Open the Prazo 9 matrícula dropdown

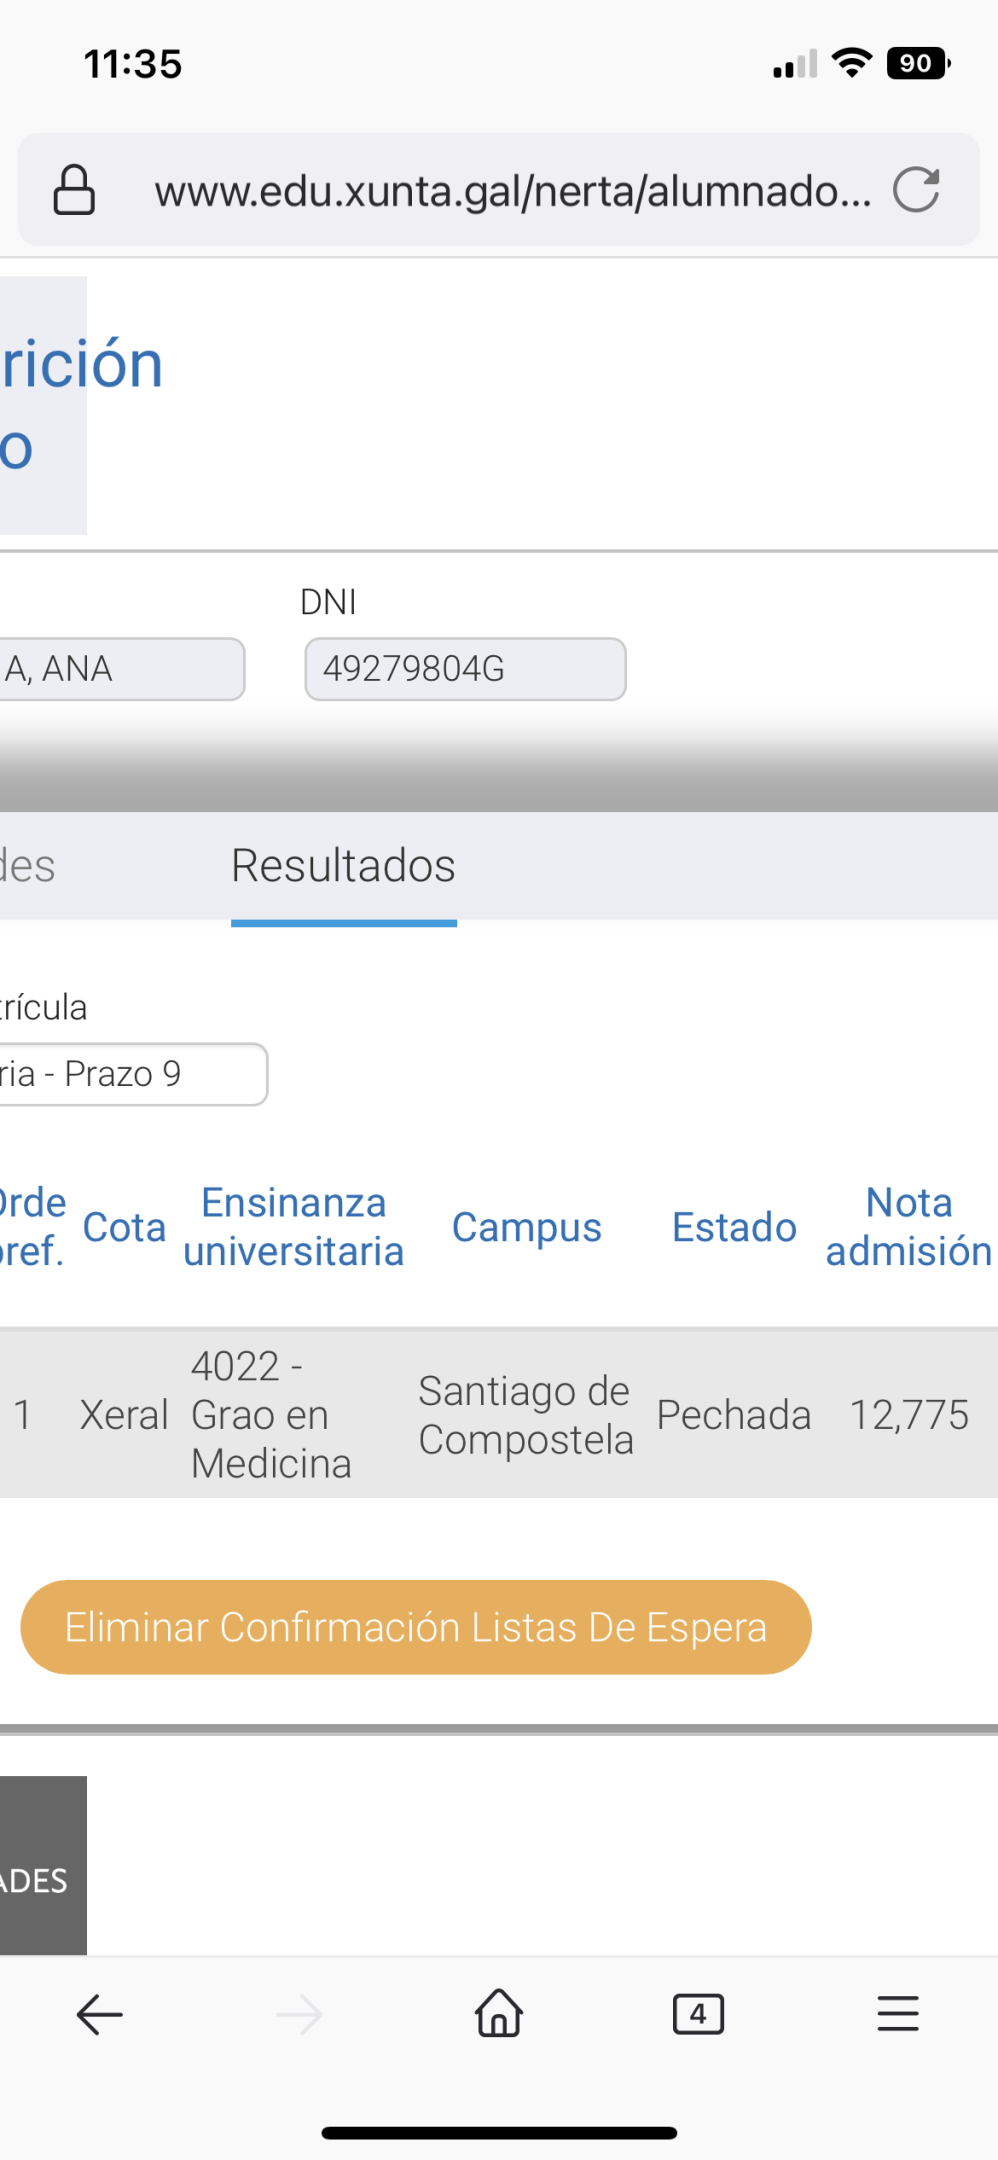coord(133,1074)
